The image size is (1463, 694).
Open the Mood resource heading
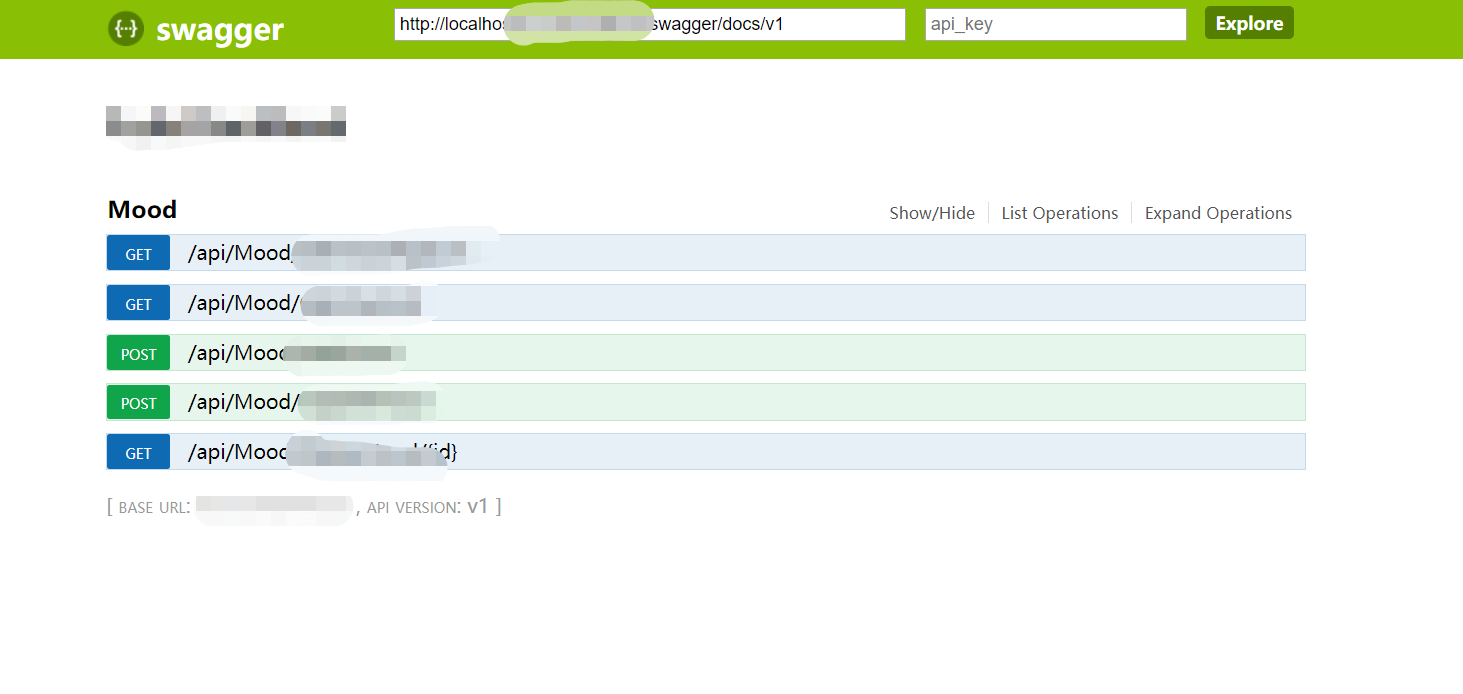142,210
